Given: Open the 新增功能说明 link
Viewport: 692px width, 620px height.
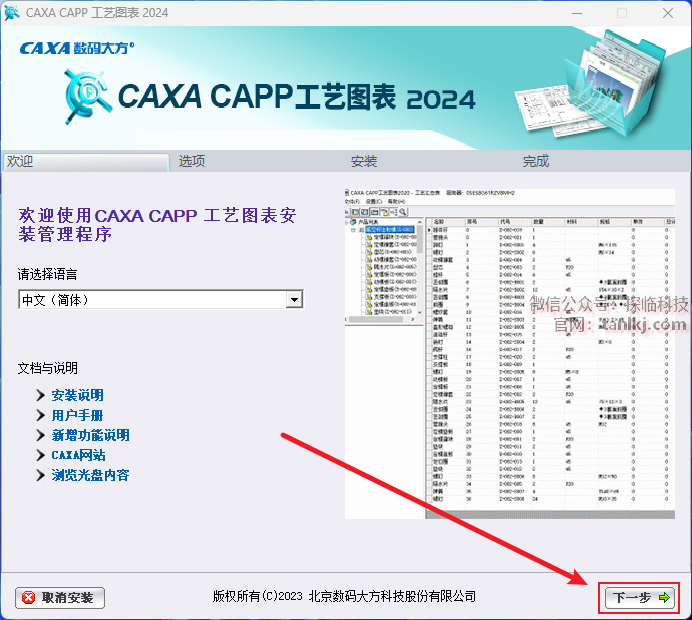Looking at the screenshot, I should click(90, 435).
